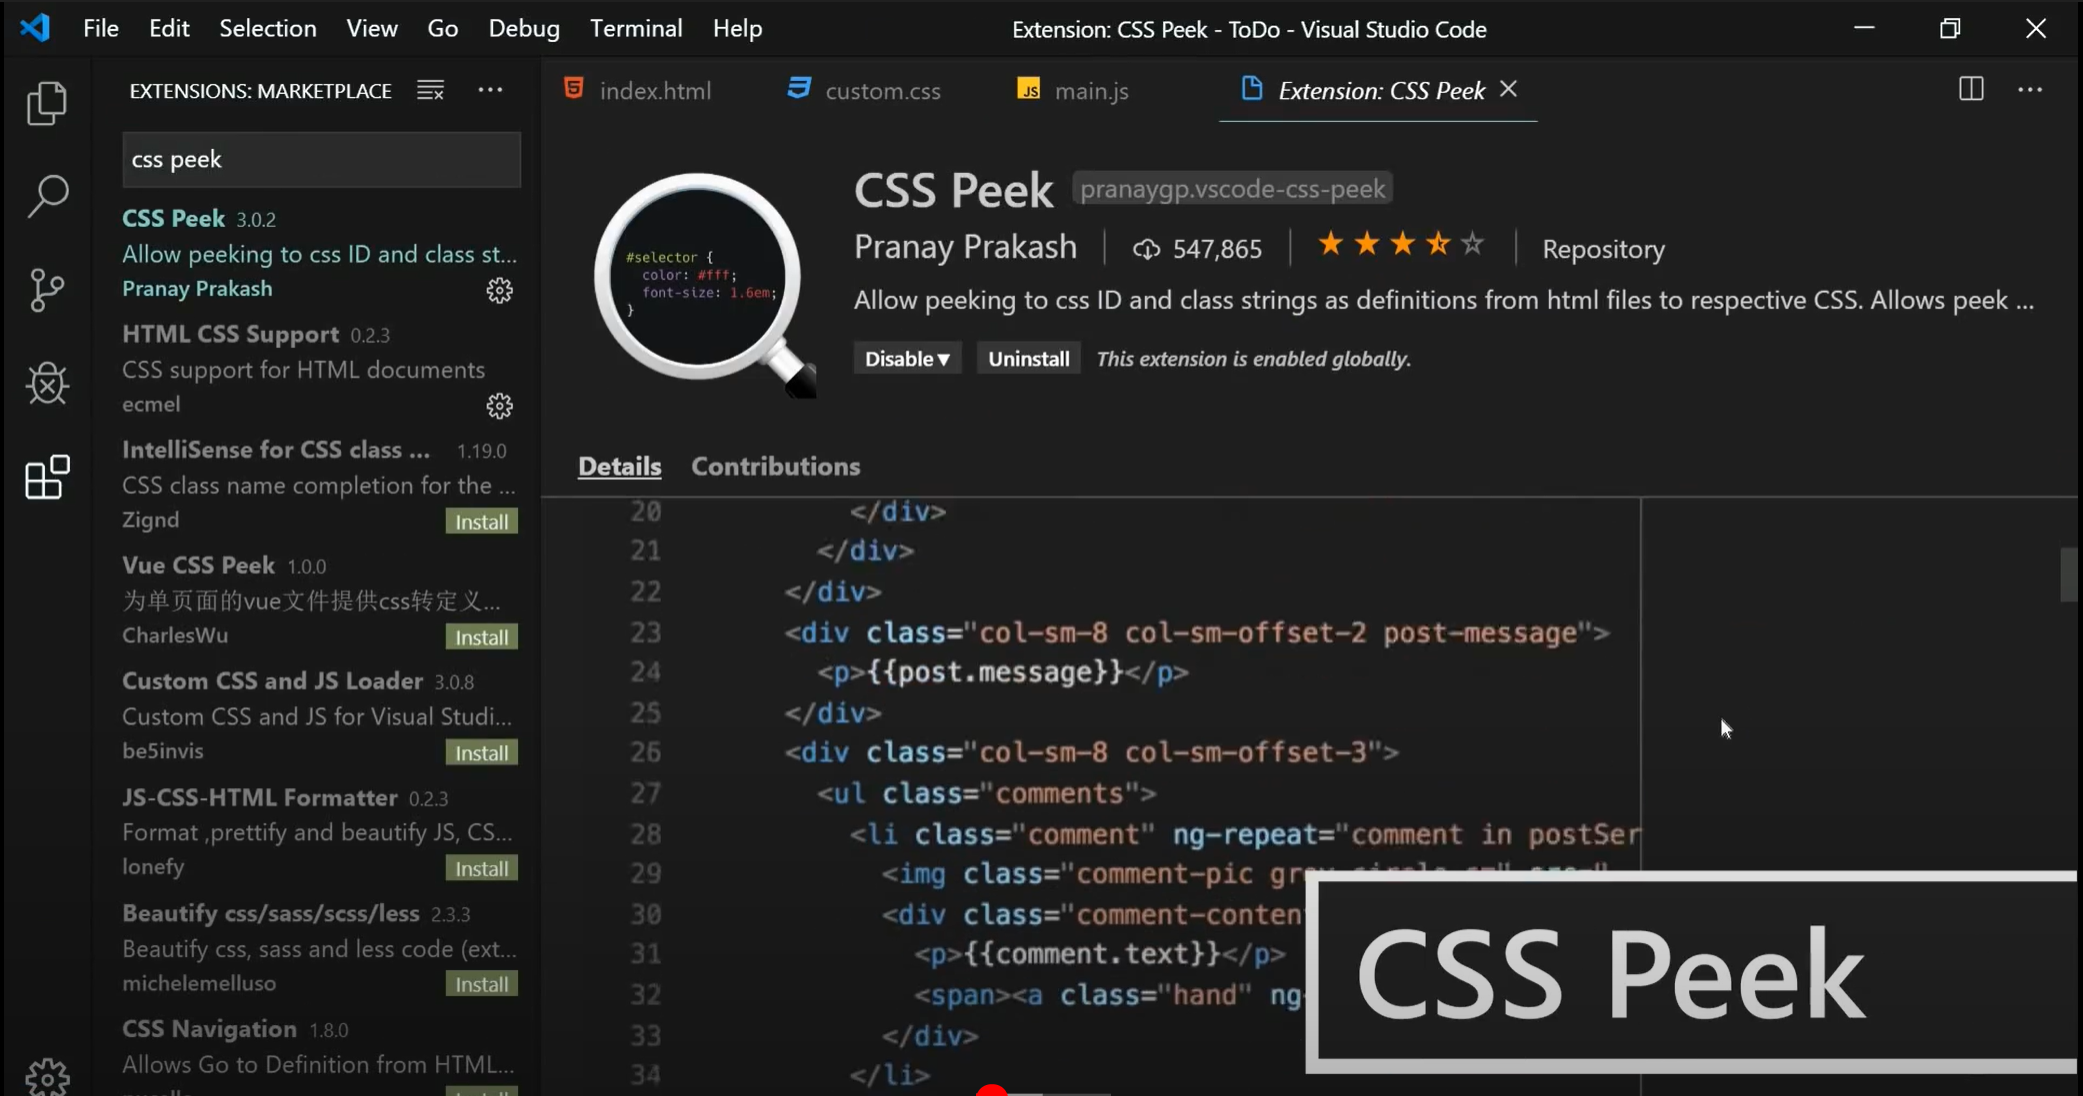This screenshot has height=1096, width=2083.
Task: Open the Terminal menu
Action: point(635,29)
